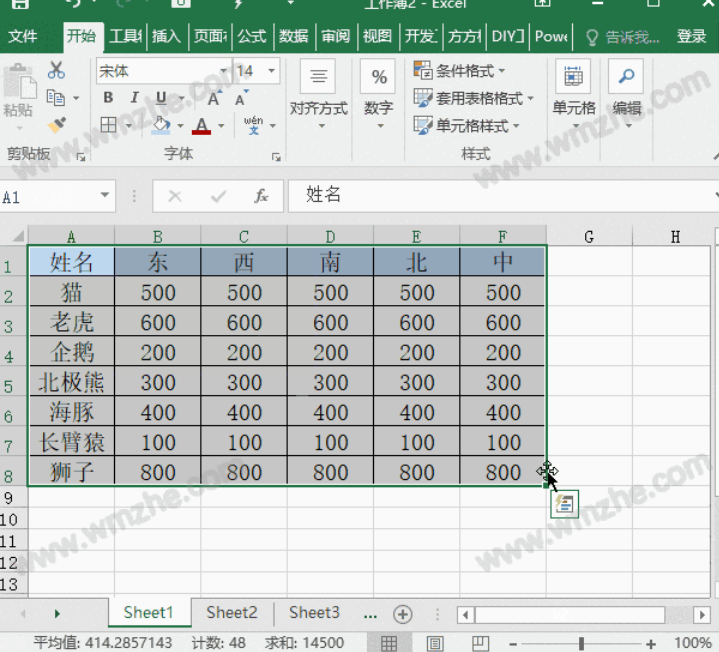This screenshot has height=652, width=719.
Task: Open font settings dialog launcher
Action: [x=276, y=157]
